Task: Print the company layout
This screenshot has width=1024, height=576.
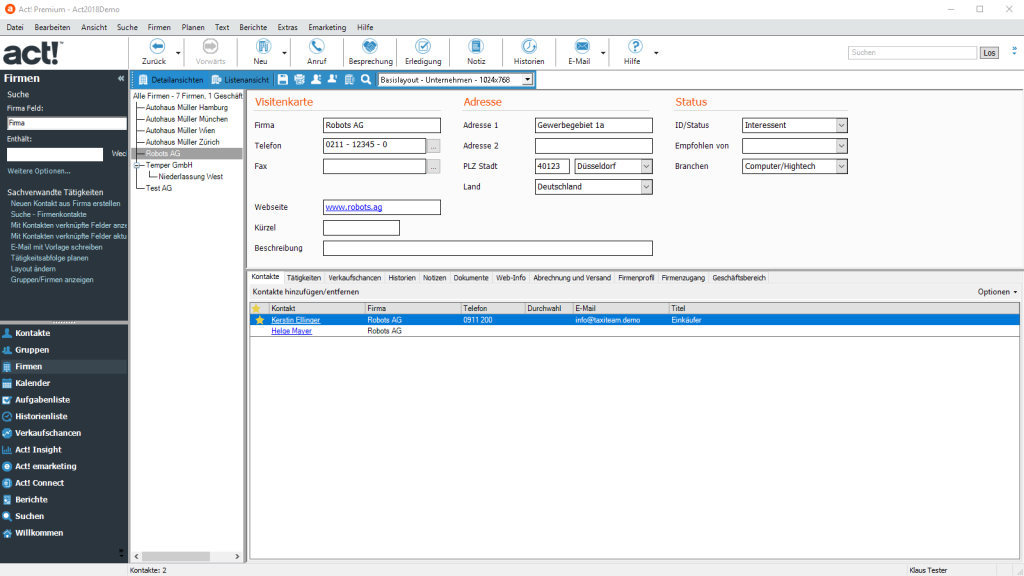Action: click(299, 79)
